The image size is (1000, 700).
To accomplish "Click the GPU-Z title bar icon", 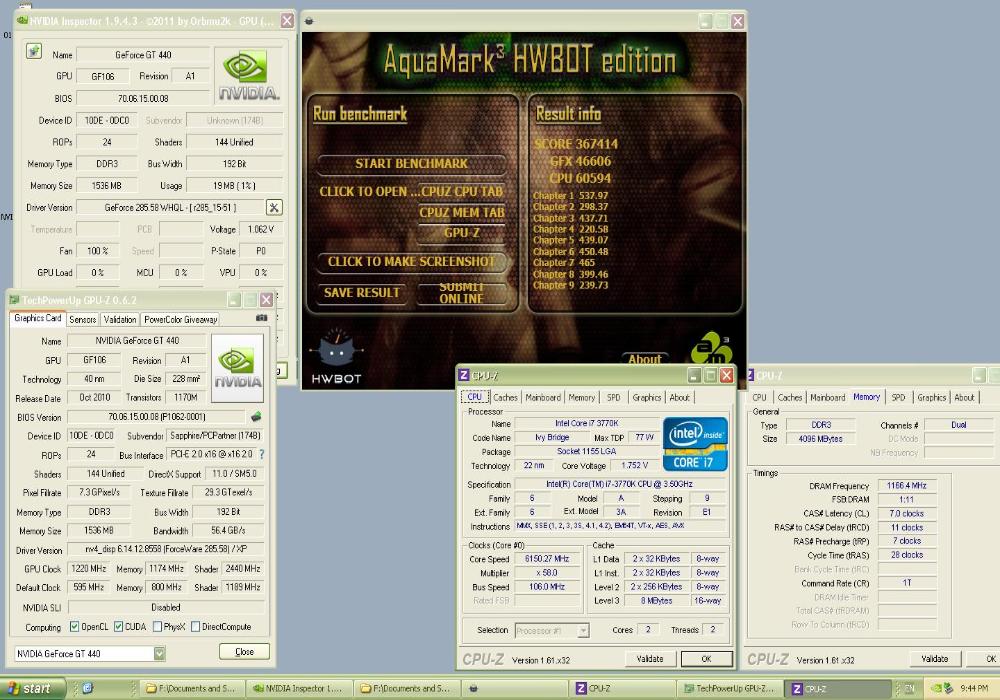I will point(14,300).
